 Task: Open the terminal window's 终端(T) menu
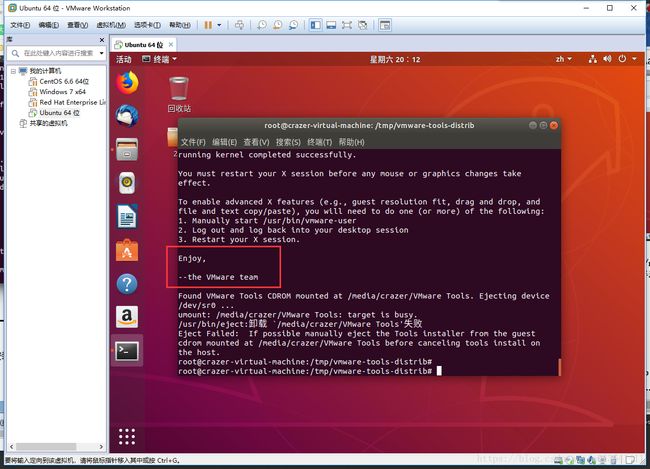click(320, 142)
